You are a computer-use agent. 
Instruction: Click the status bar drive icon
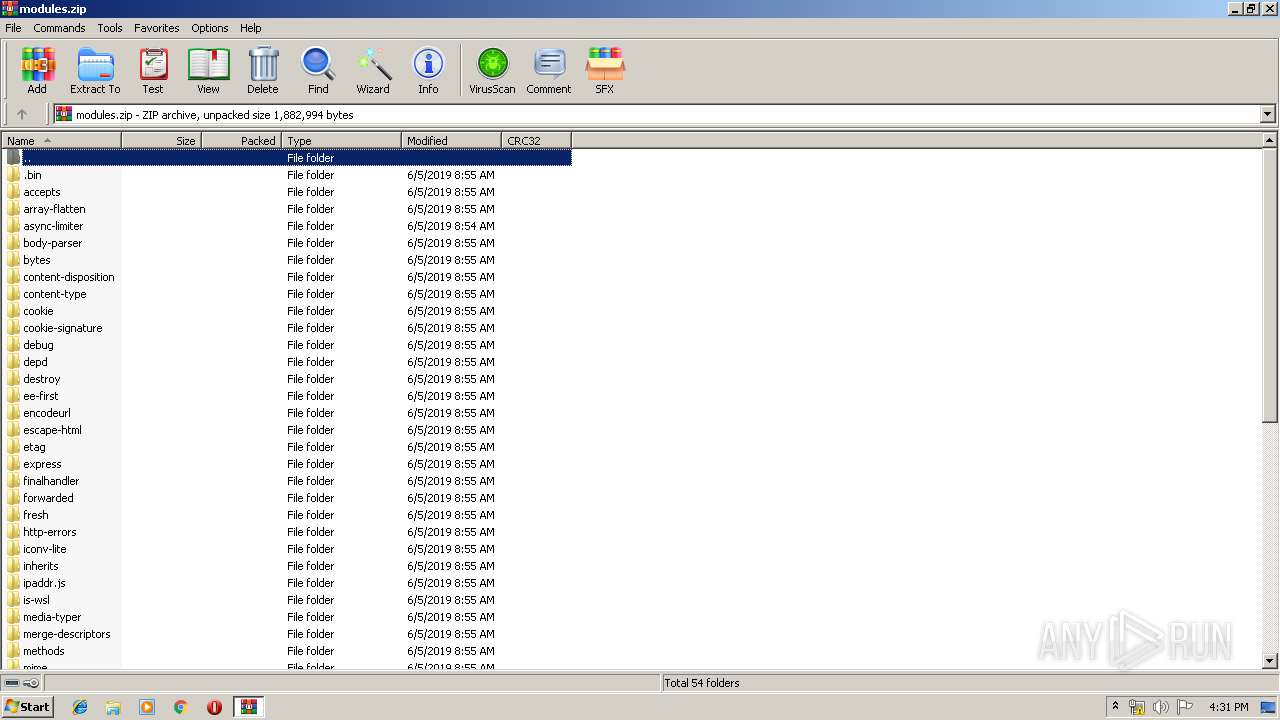(12, 683)
